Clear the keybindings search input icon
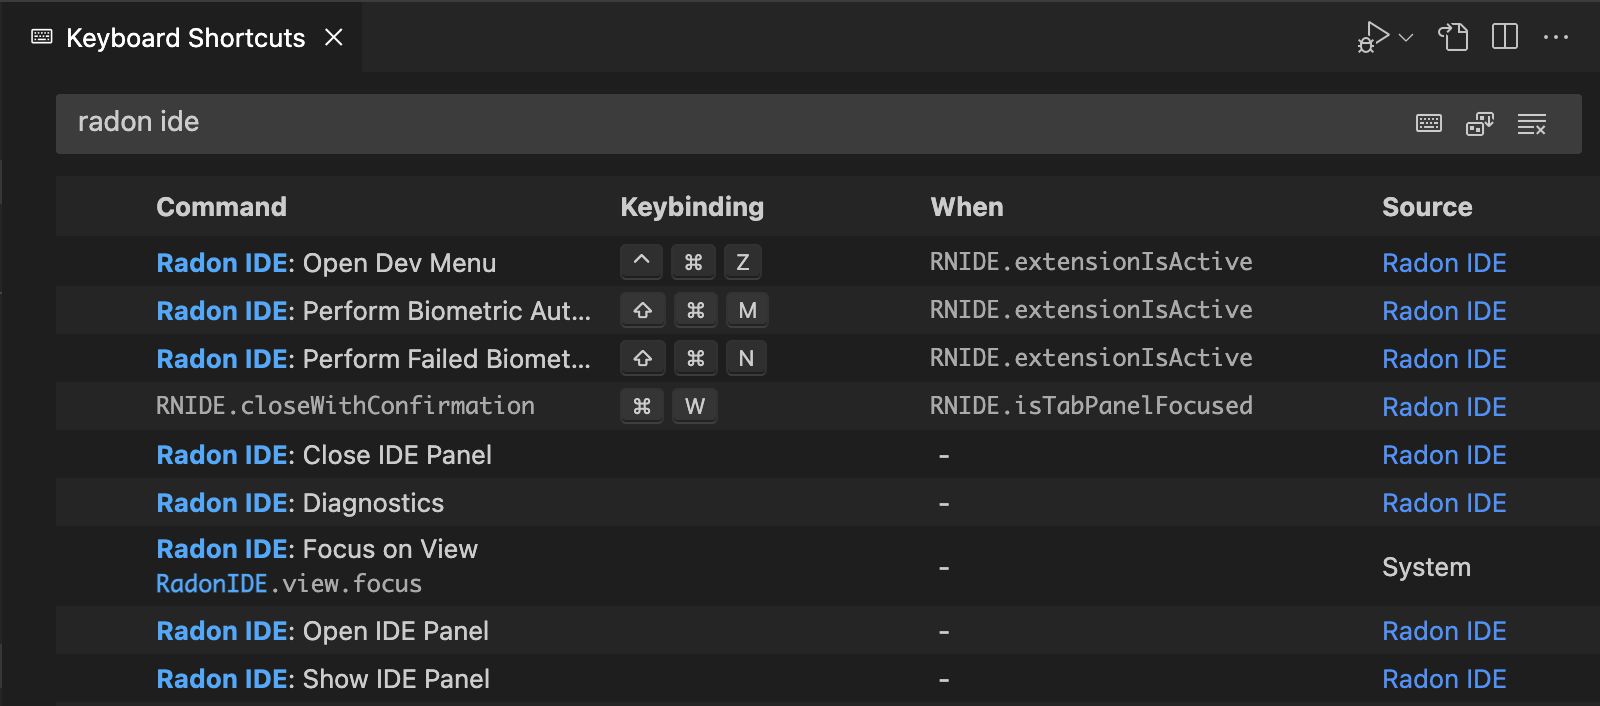 [x=1531, y=124]
